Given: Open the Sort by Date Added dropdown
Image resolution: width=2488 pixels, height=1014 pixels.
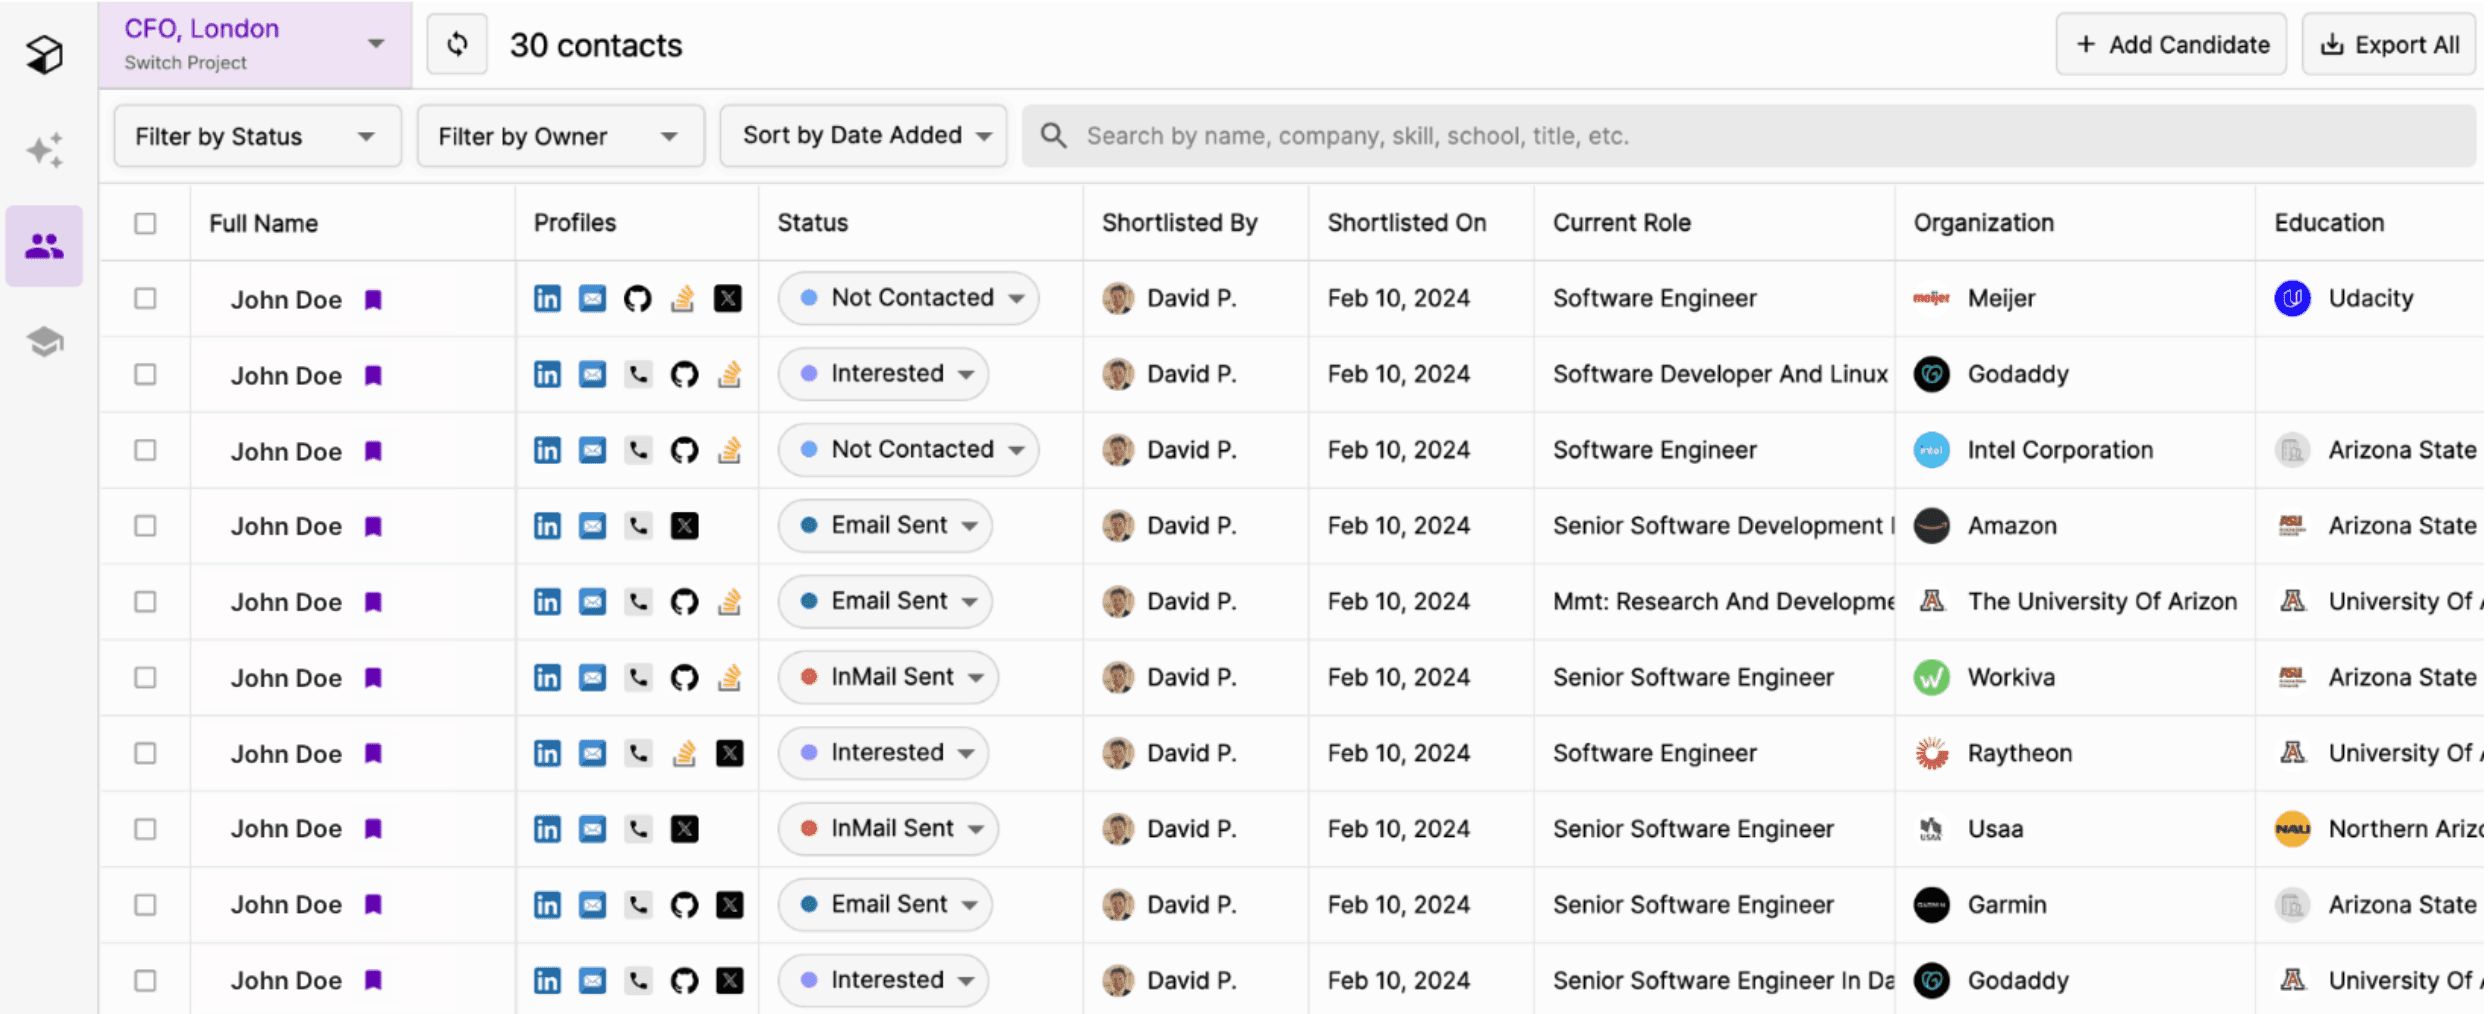Looking at the screenshot, I should (x=863, y=136).
